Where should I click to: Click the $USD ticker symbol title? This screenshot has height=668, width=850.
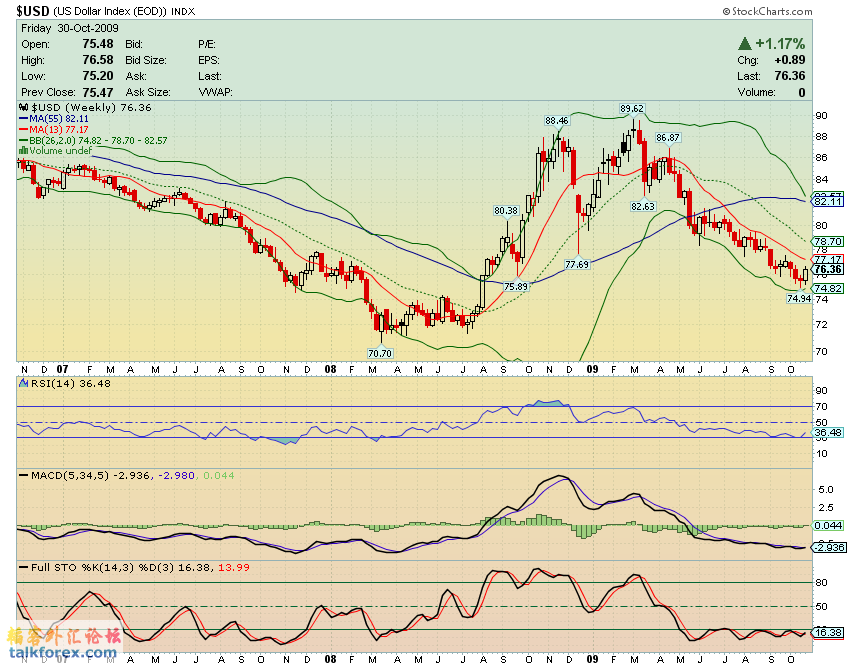coord(33,11)
